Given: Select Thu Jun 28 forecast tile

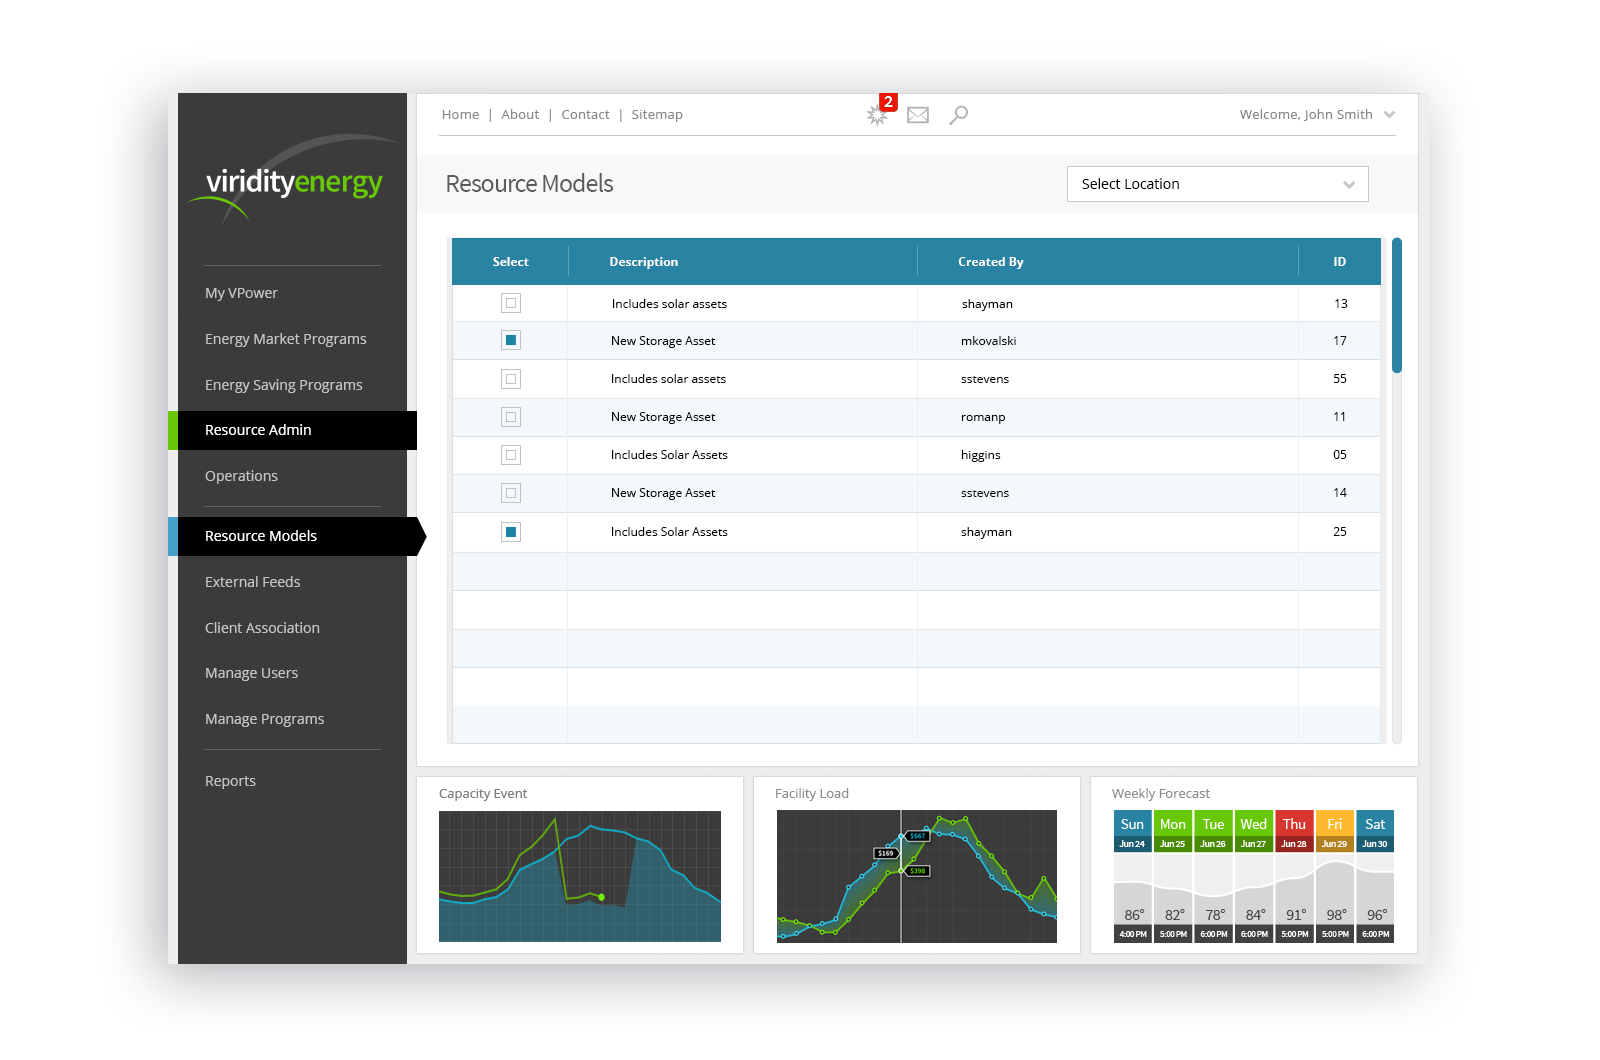Looking at the screenshot, I should tap(1294, 876).
